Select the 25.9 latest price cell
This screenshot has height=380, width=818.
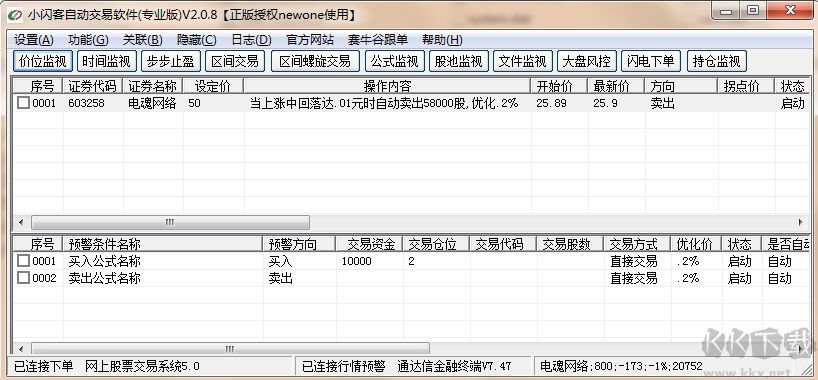[x=605, y=103]
